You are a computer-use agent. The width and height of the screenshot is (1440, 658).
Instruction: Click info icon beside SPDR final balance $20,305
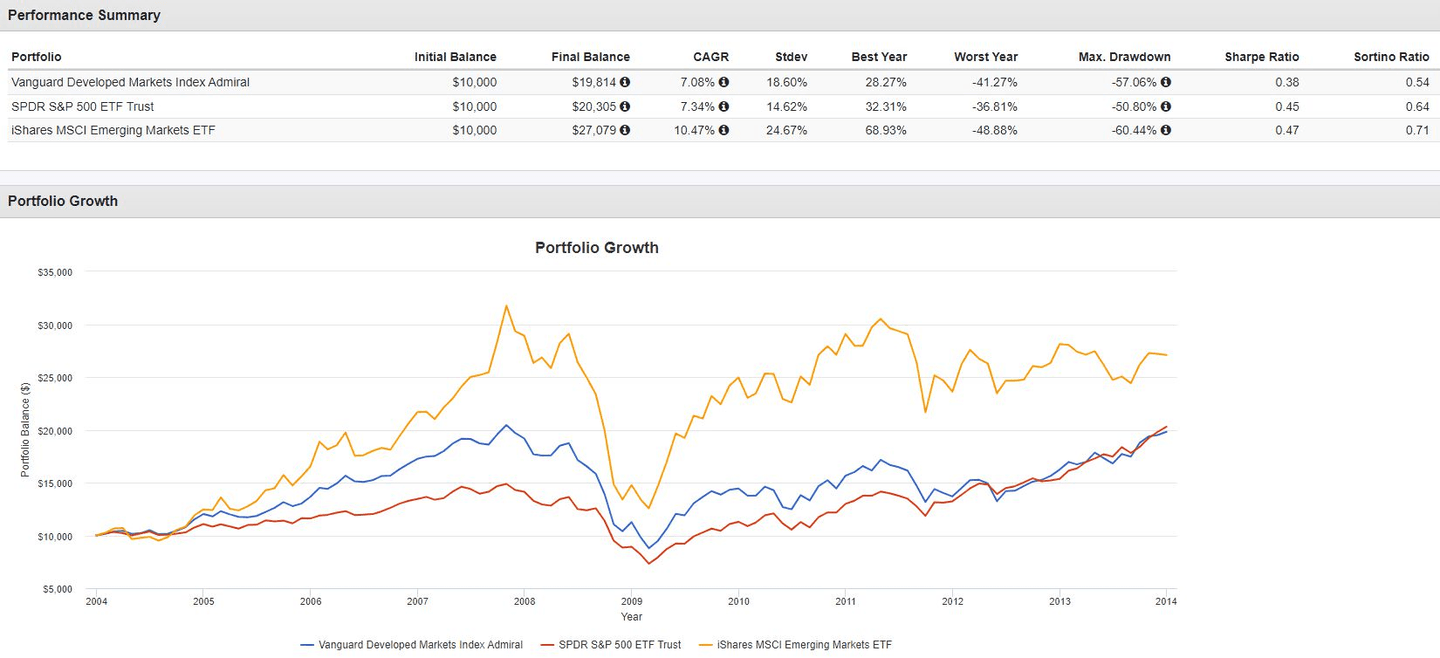[625, 107]
